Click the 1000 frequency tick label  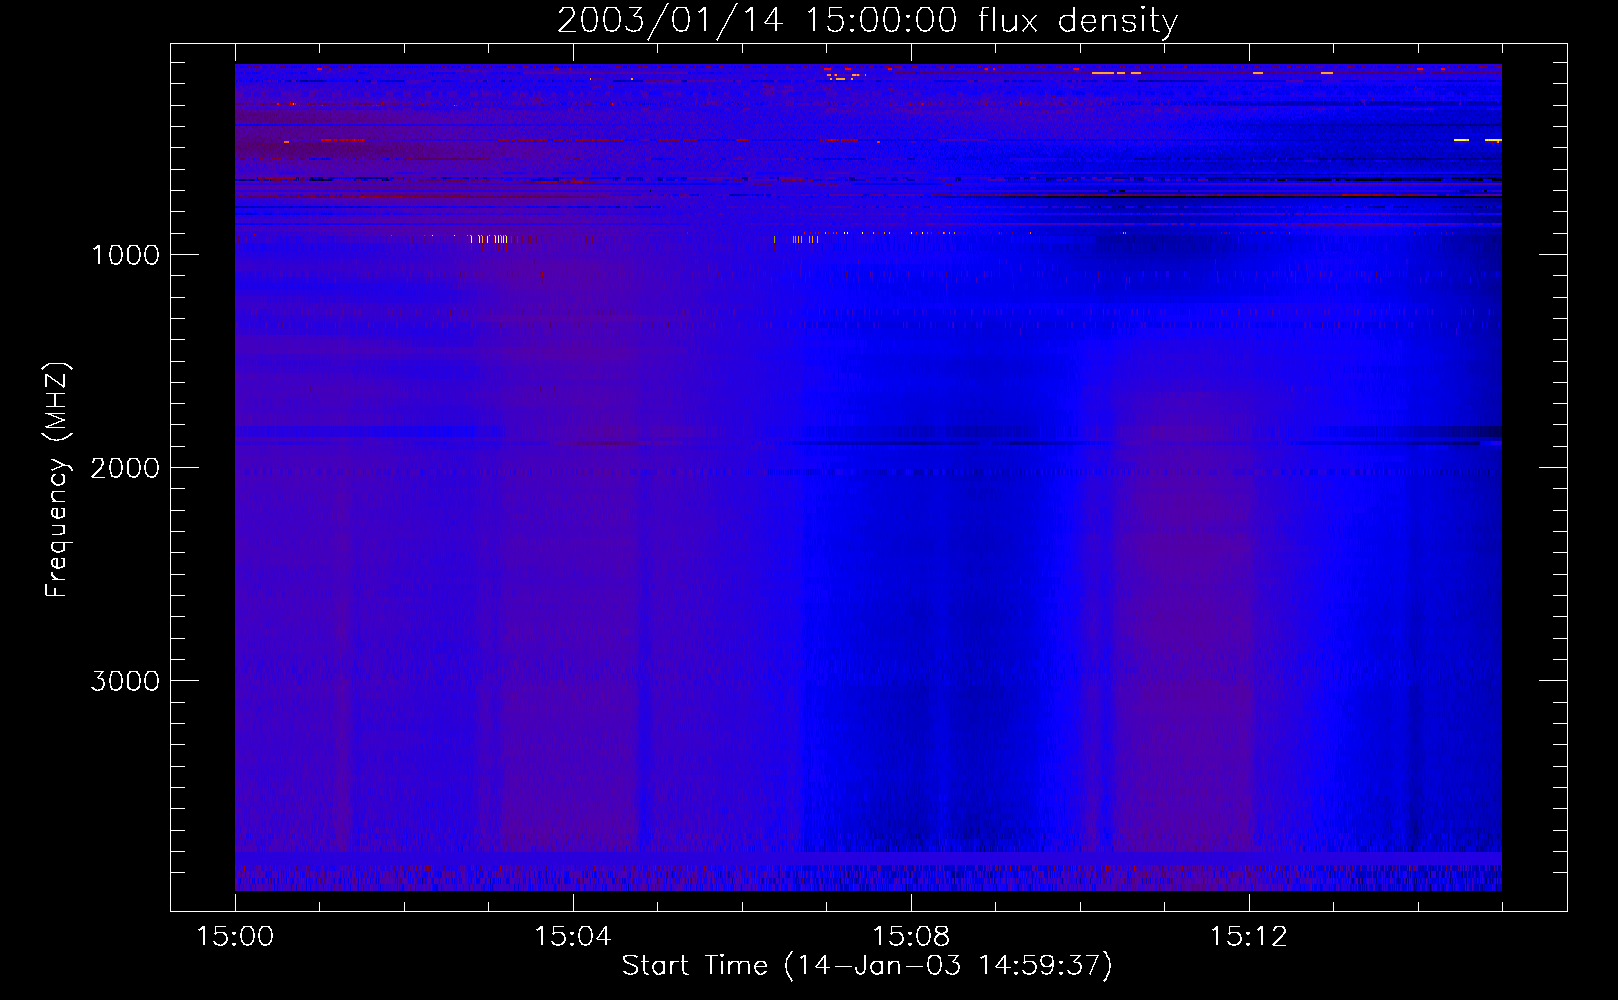click(125, 255)
